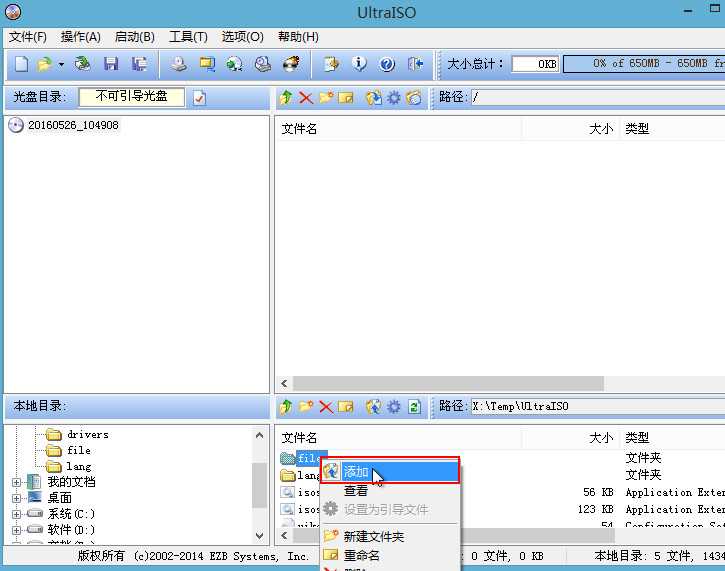Click new folder icon in local pane toolbar

(x=306, y=407)
